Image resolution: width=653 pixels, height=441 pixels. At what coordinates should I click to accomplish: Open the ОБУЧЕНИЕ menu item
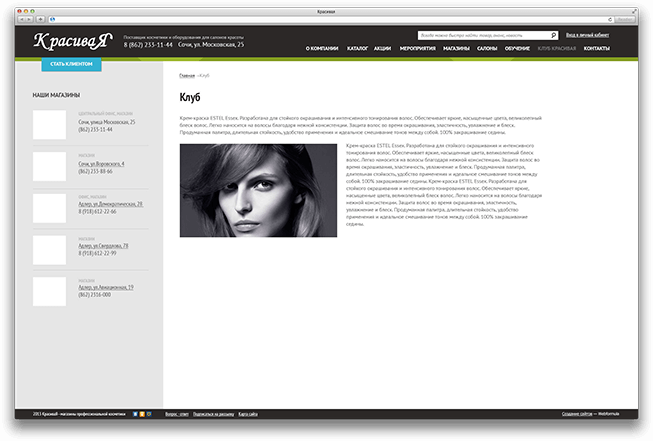(x=517, y=49)
